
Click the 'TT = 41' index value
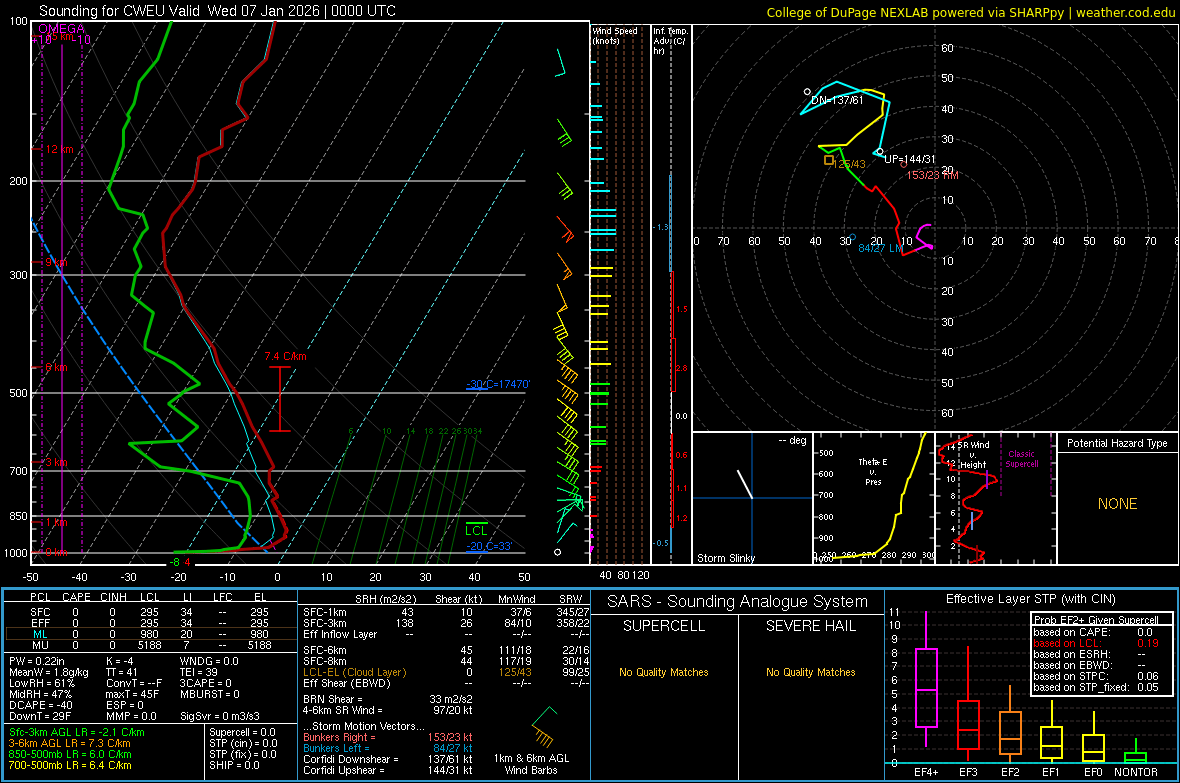click(122, 672)
